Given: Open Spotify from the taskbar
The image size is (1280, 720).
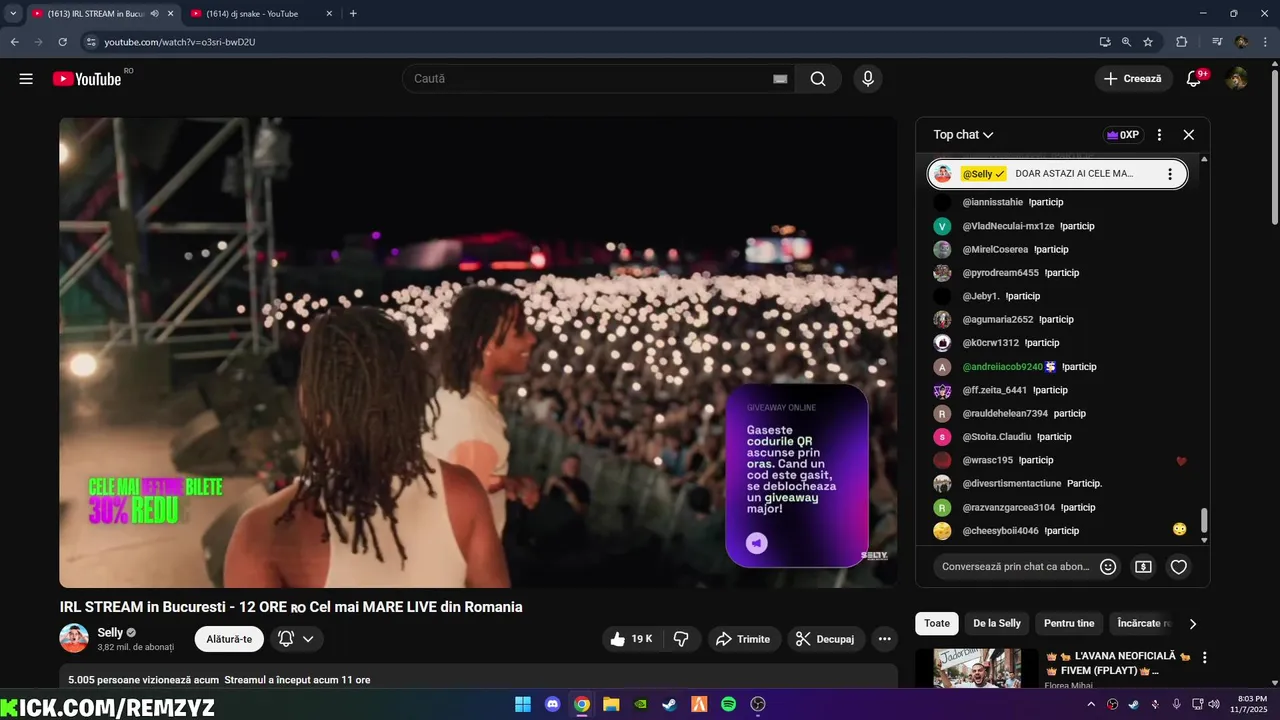Looking at the screenshot, I should click(x=728, y=704).
